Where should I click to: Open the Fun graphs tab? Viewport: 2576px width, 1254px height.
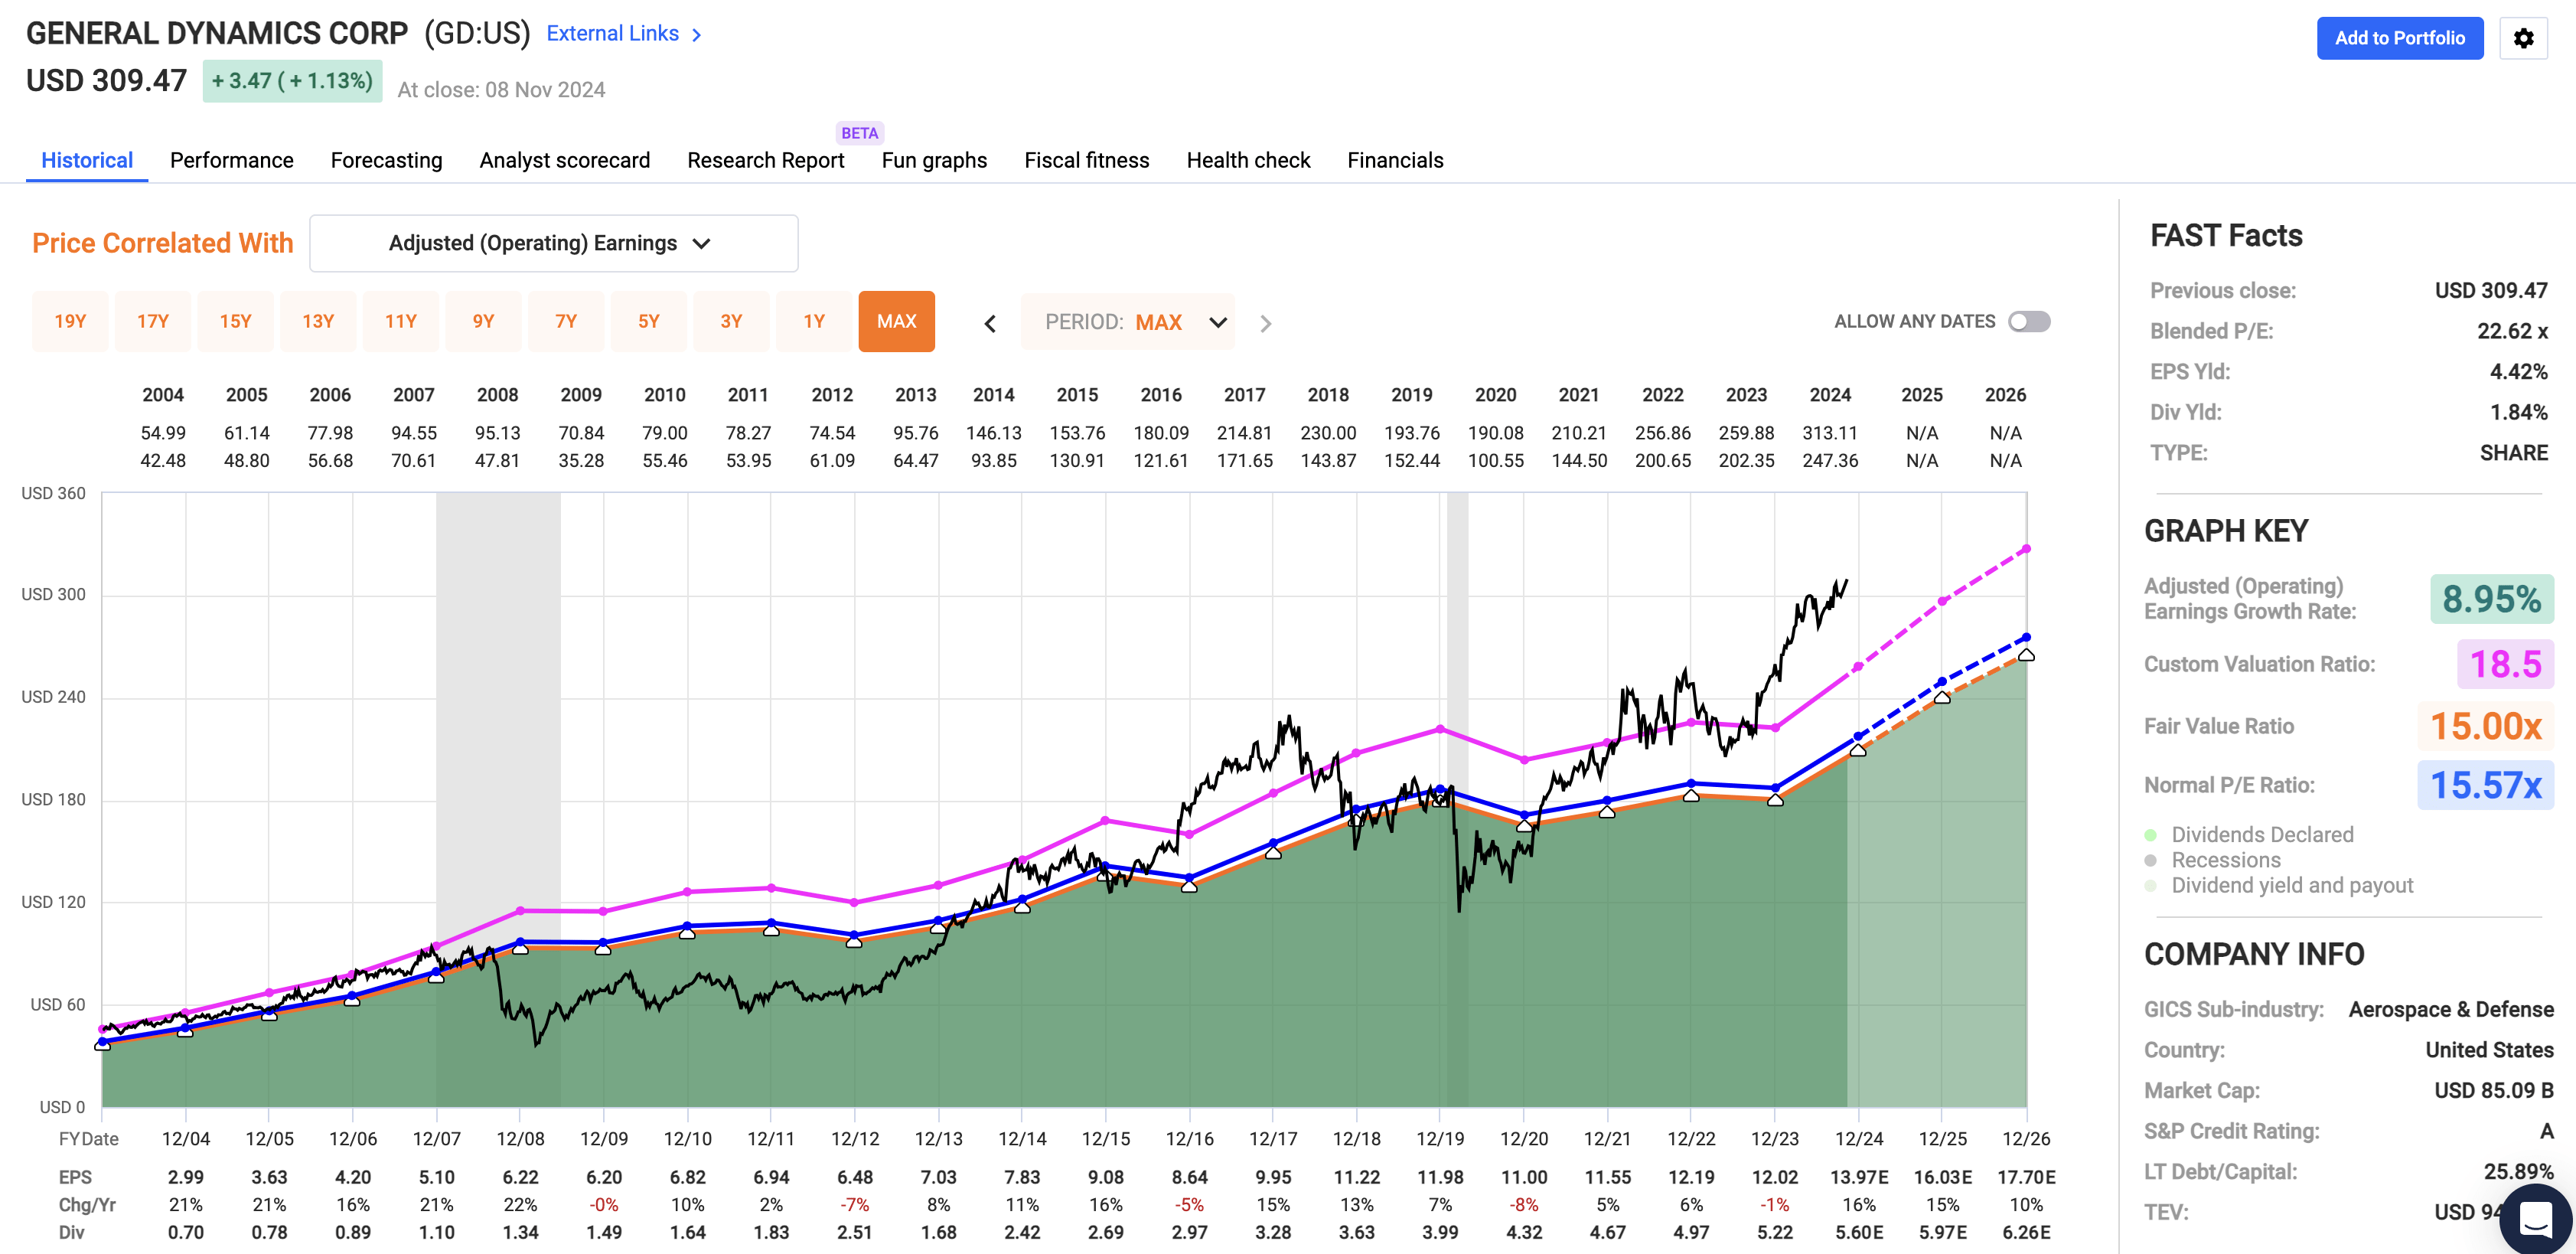(933, 160)
